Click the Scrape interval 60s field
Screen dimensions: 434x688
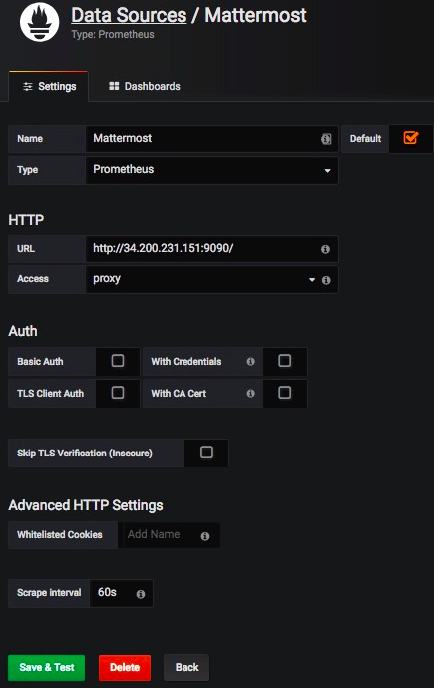point(122,593)
